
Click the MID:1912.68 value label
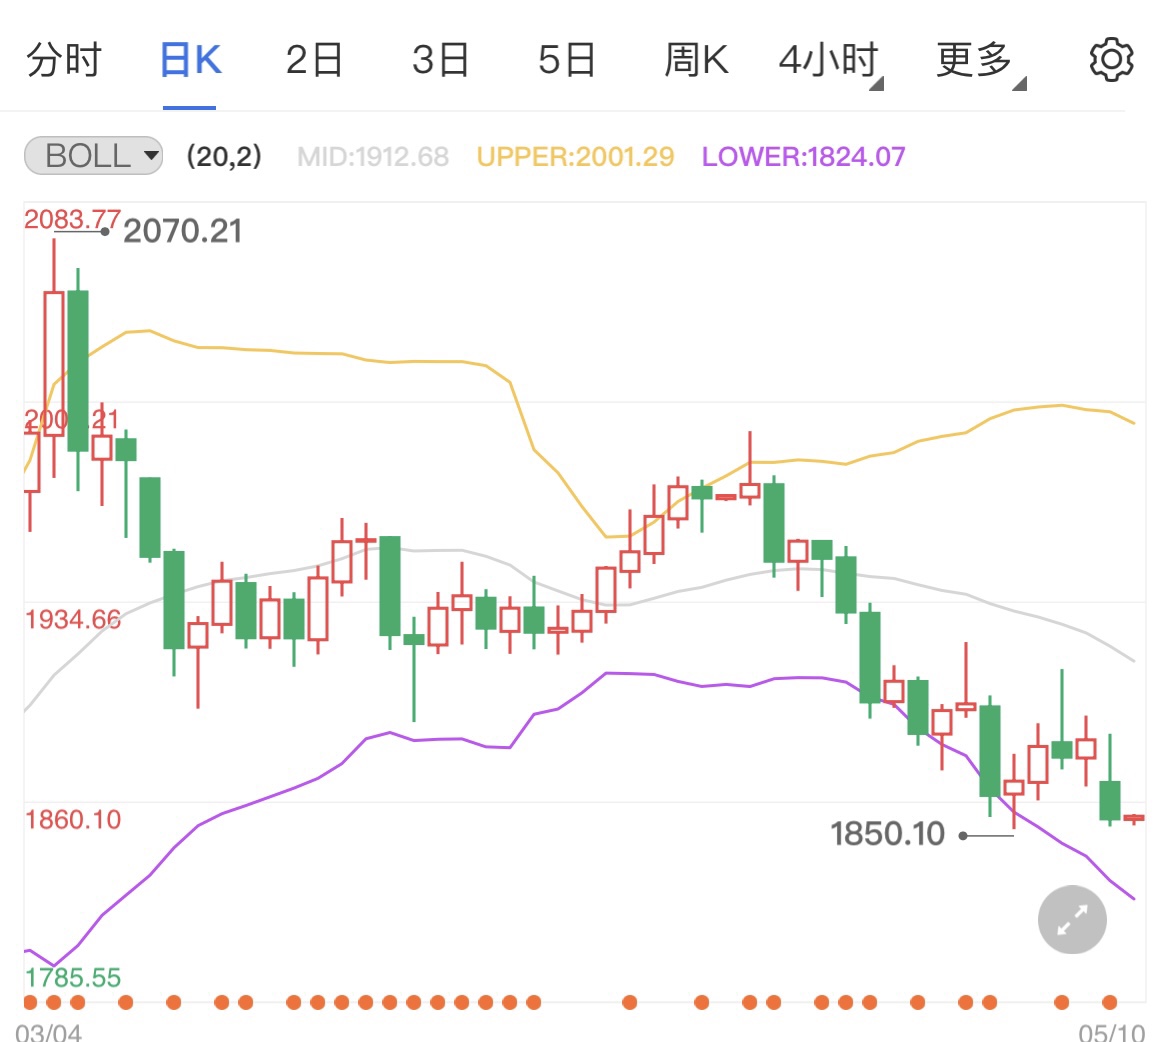(372, 157)
